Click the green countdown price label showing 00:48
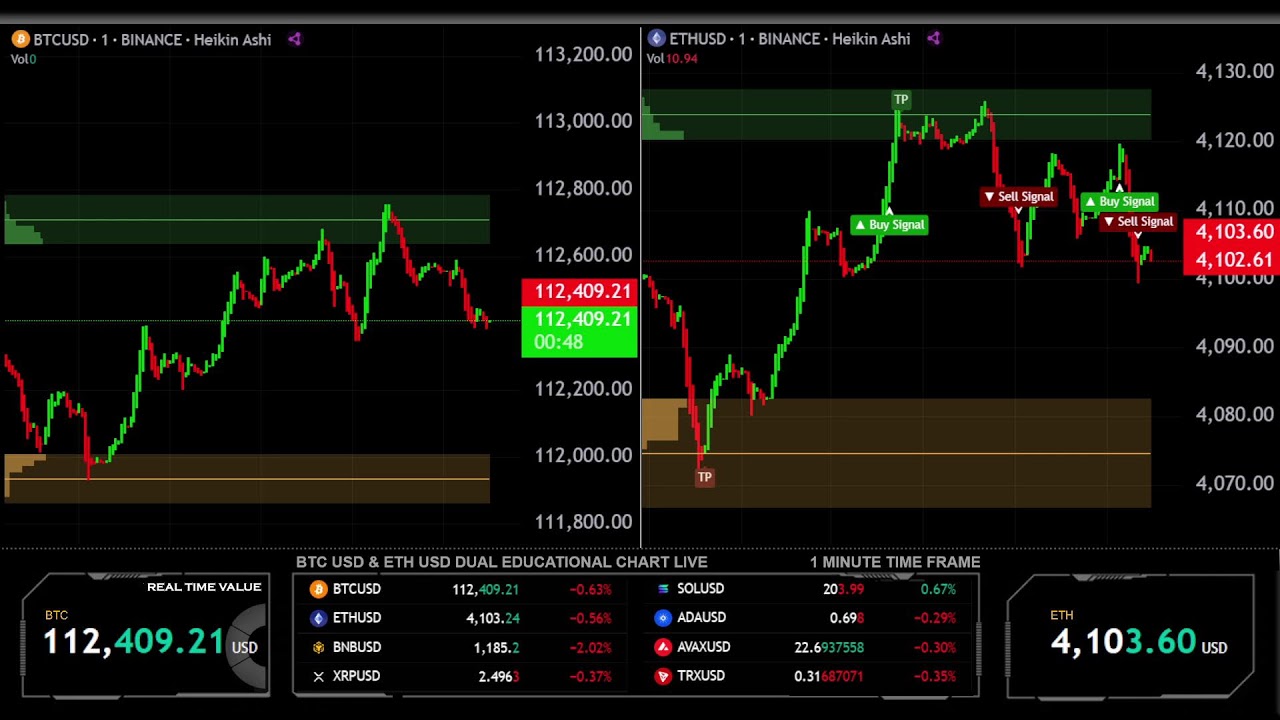 point(579,332)
